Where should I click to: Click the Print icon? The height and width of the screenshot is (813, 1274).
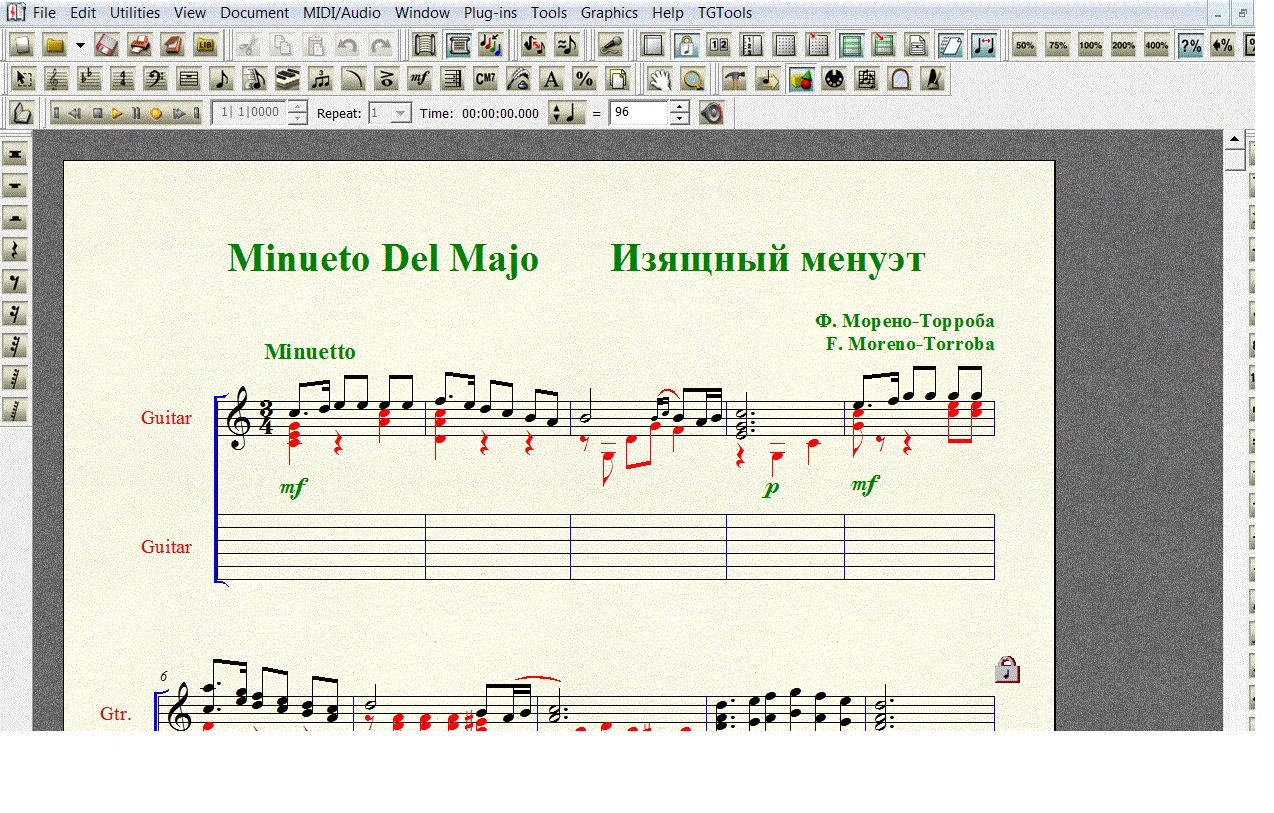tap(140, 45)
